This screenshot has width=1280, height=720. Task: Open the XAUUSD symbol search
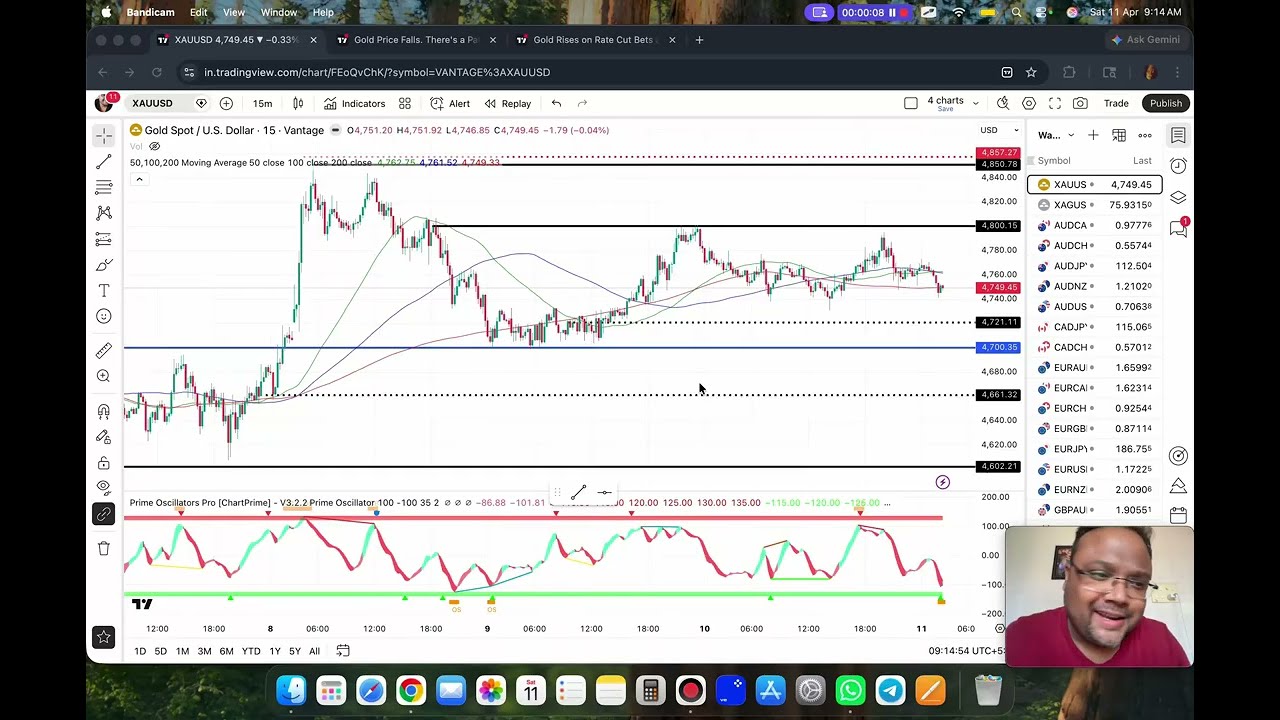click(152, 103)
